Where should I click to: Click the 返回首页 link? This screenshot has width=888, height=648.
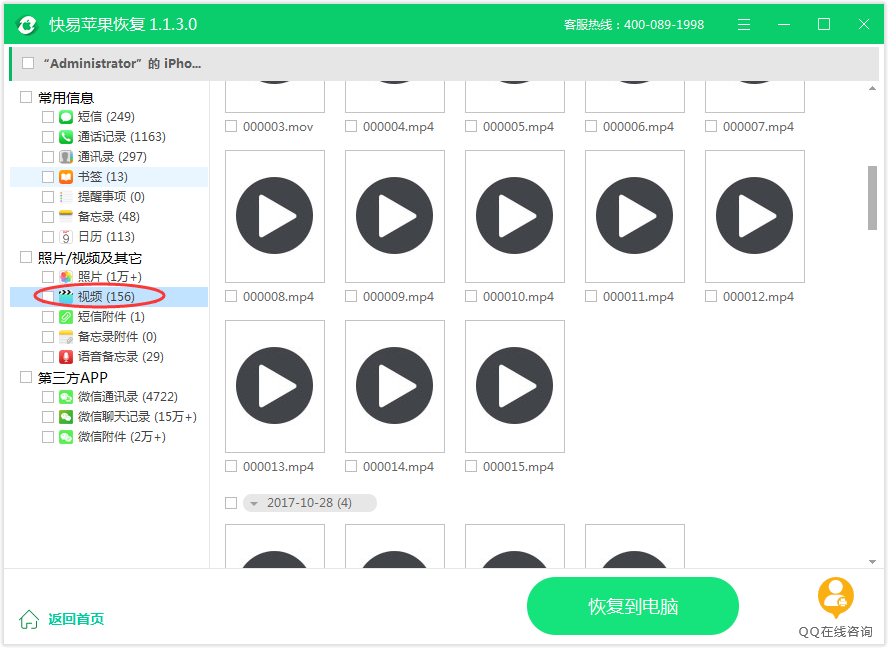(75, 619)
